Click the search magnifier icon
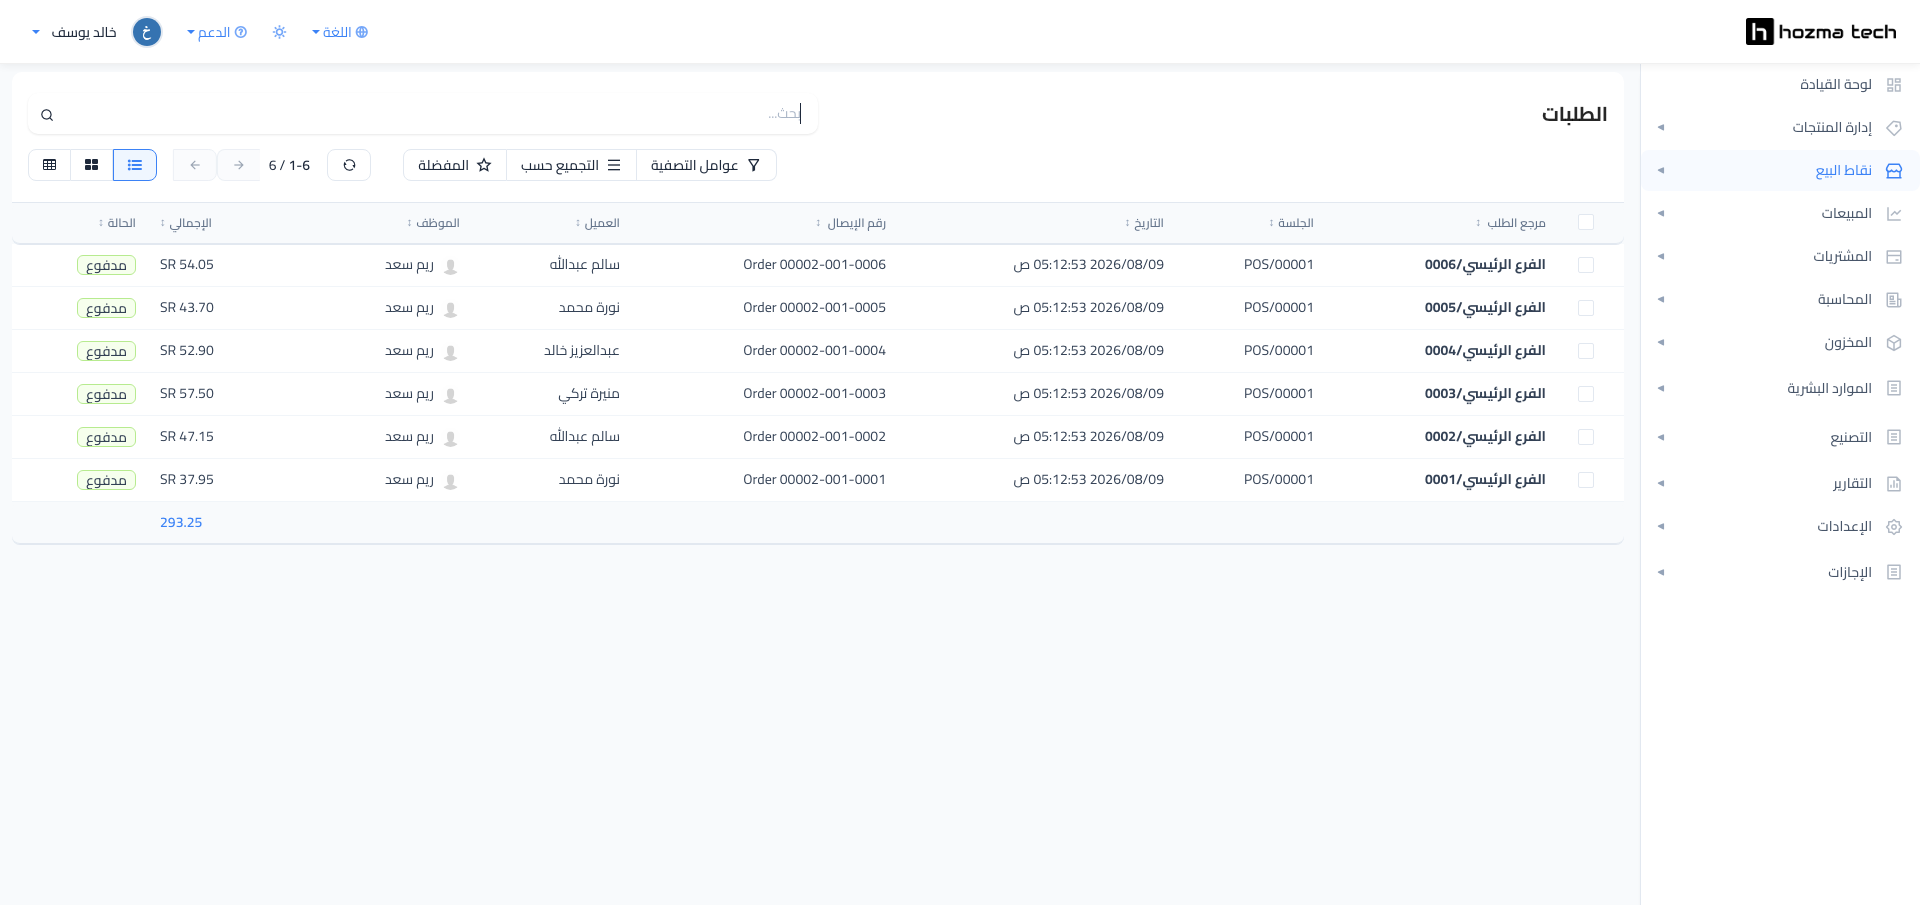Screen dimensions: 1920x905 [x=47, y=115]
